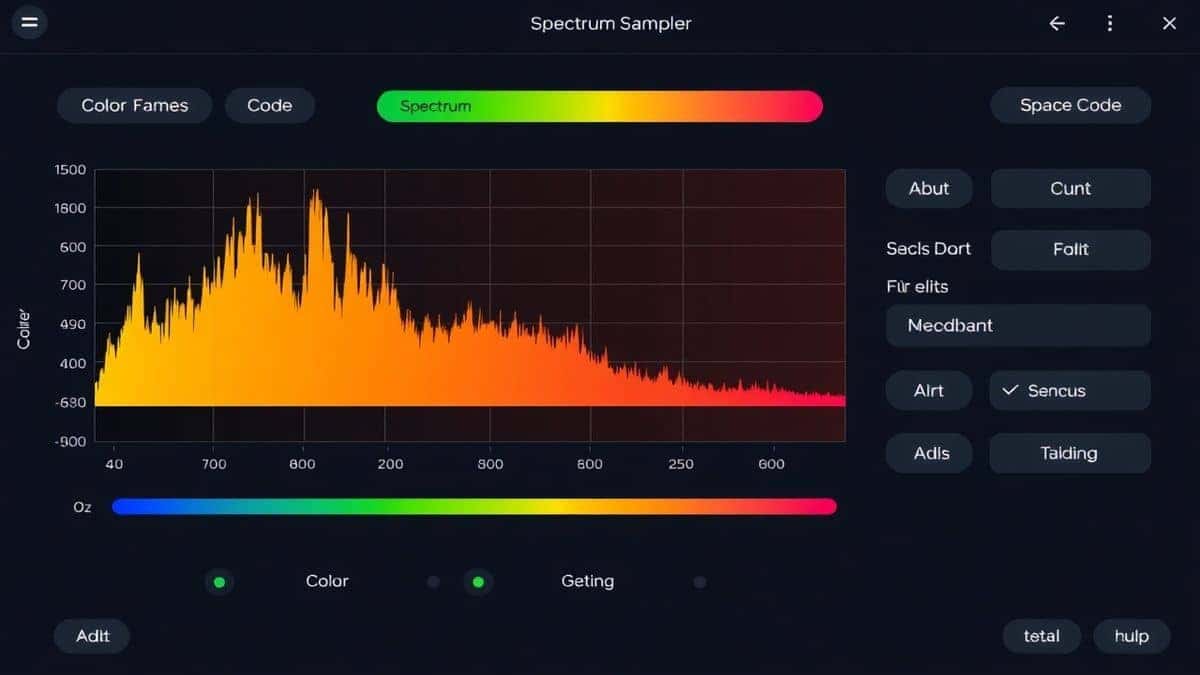Toggle the green dot left of Geting
Image resolution: width=1200 pixels, height=675 pixels.
coord(478,582)
